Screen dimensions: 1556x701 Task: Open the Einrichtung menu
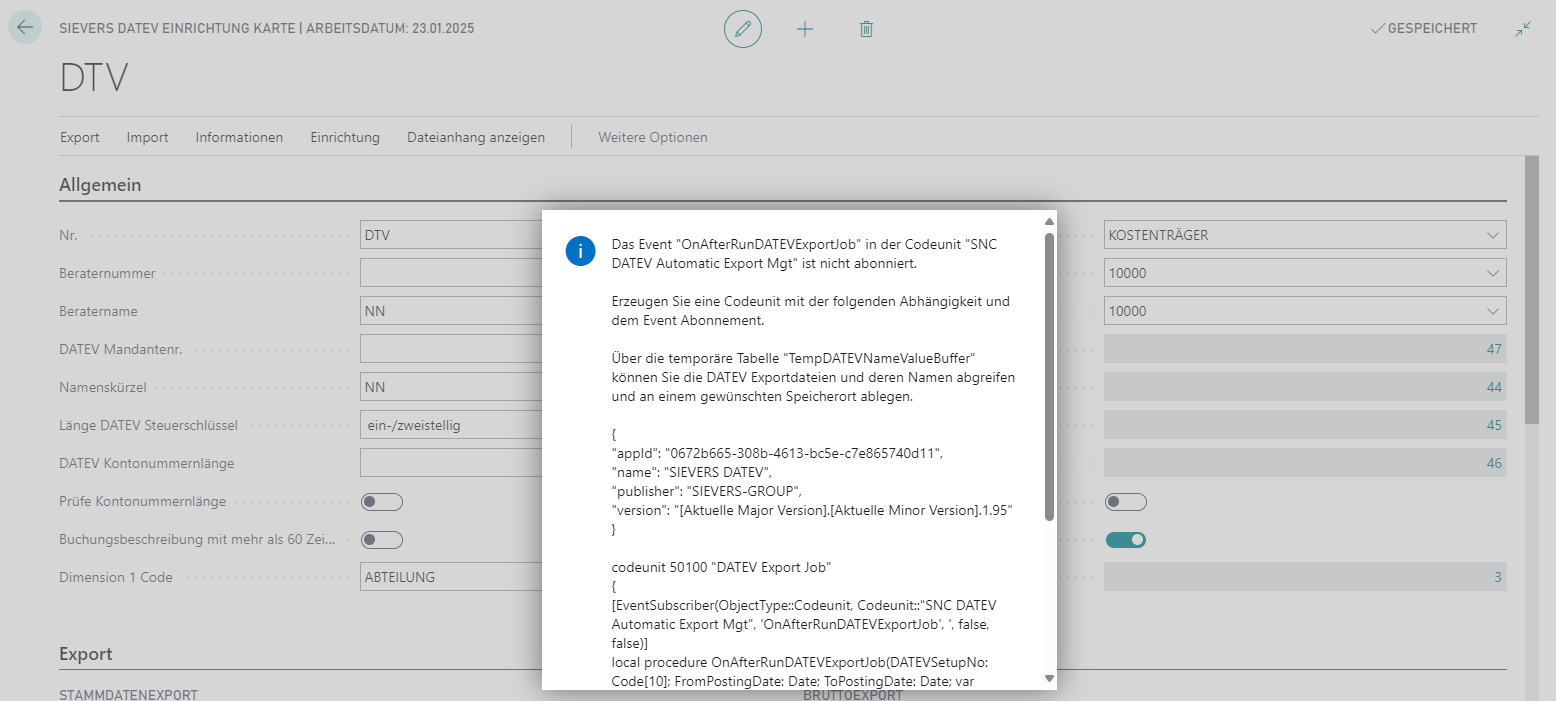click(x=345, y=137)
